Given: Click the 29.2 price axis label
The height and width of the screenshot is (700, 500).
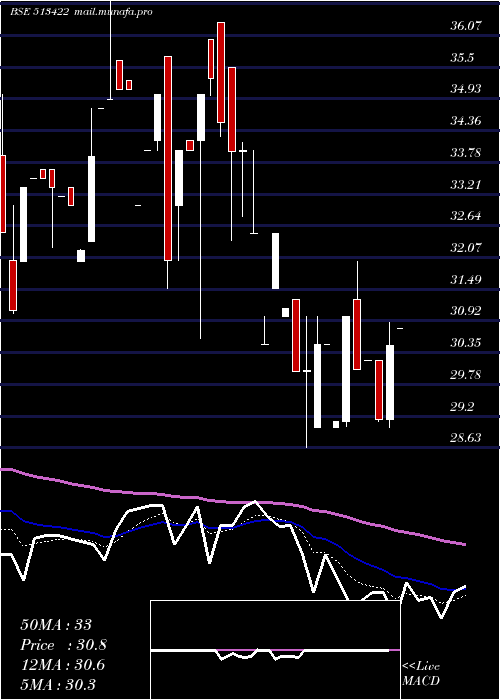Looking at the screenshot, I should (462, 407).
